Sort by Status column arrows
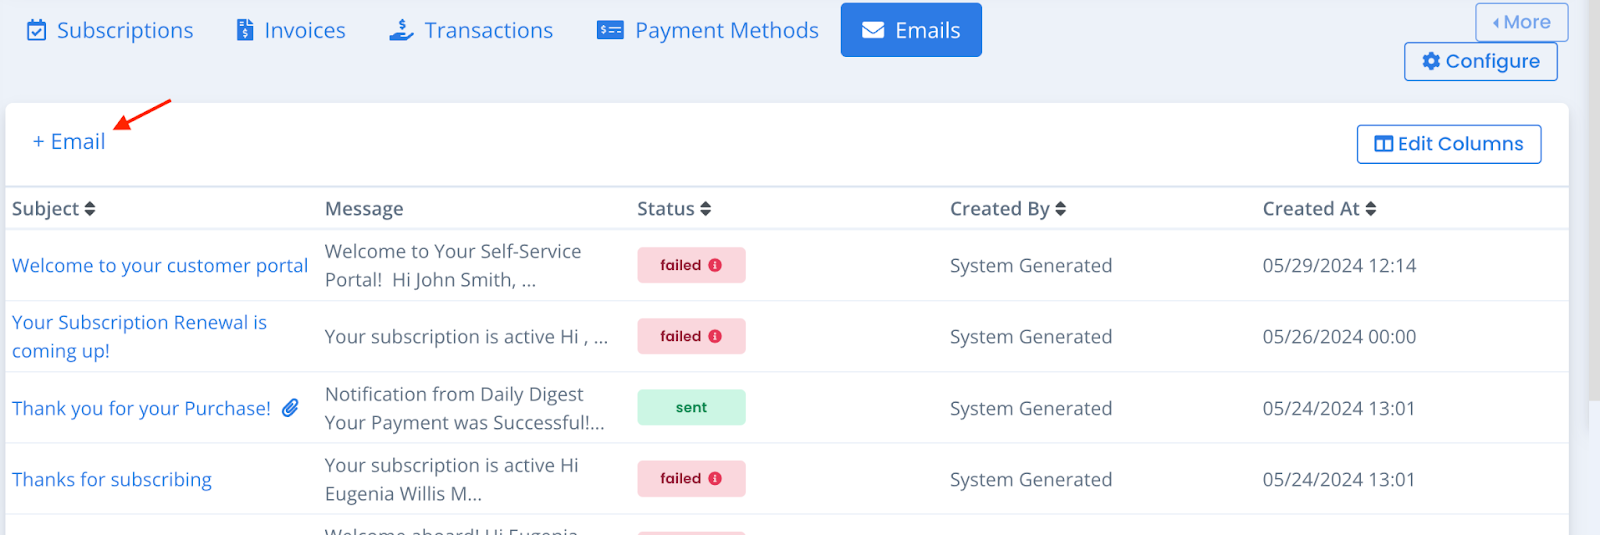 (706, 209)
